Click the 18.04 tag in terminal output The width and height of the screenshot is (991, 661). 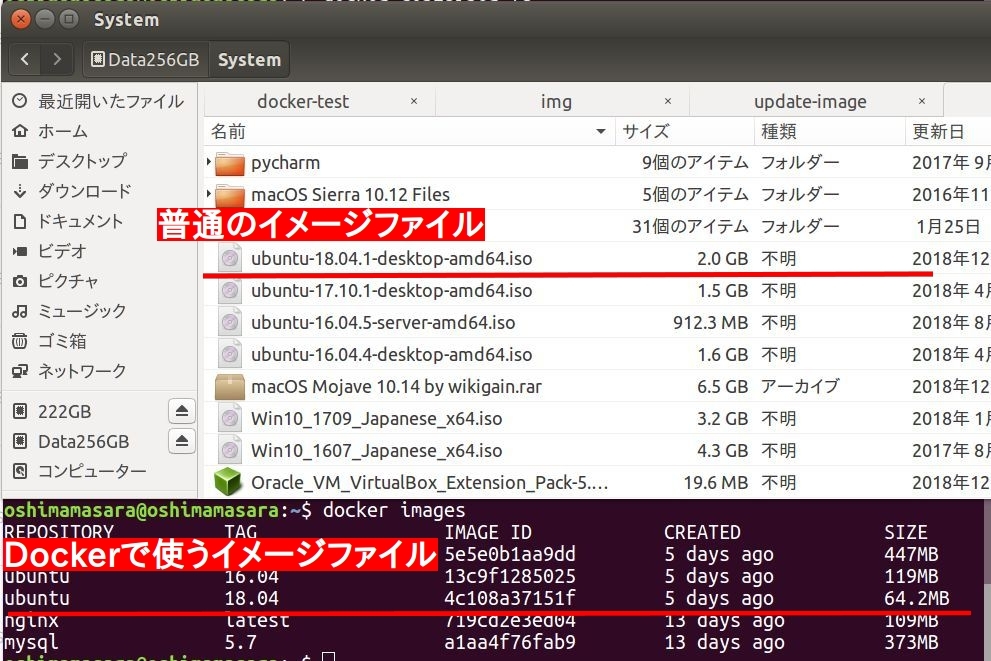(252, 598)
